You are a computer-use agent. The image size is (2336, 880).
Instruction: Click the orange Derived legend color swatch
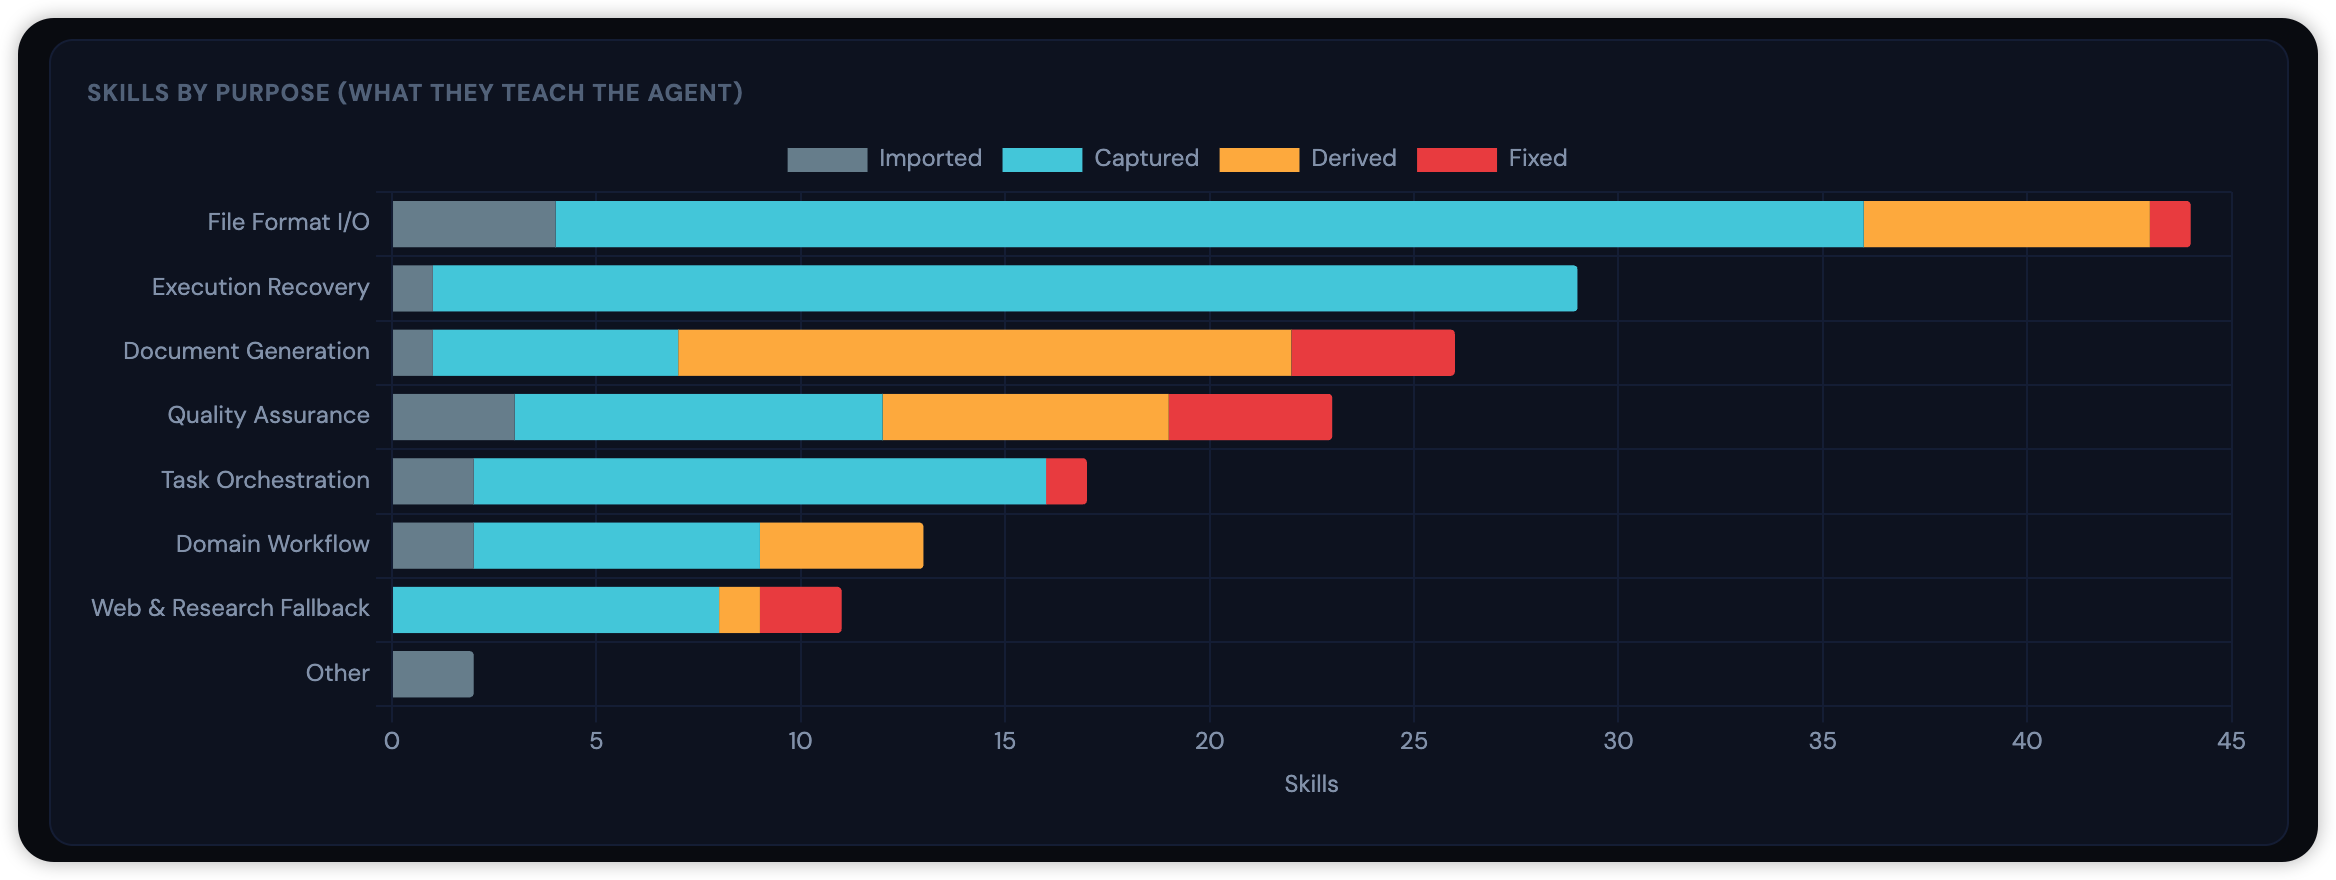pos(1258,160)
